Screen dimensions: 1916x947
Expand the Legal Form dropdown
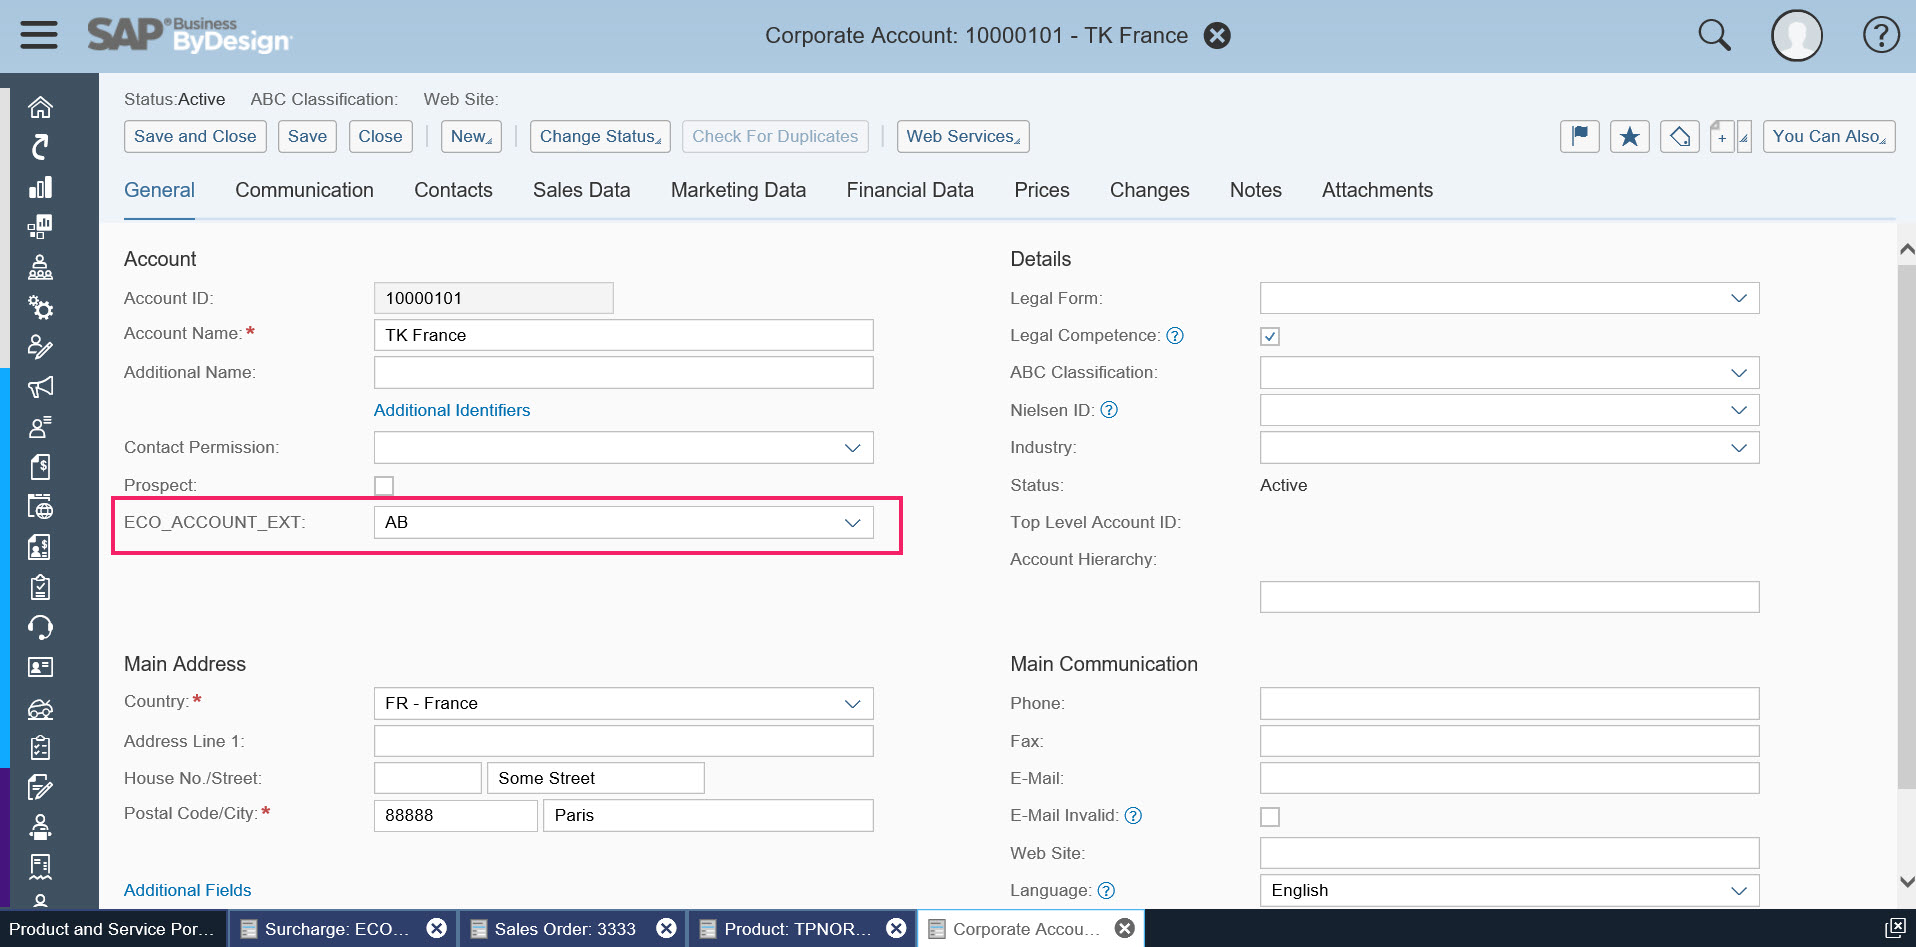tap(1738, 298)
